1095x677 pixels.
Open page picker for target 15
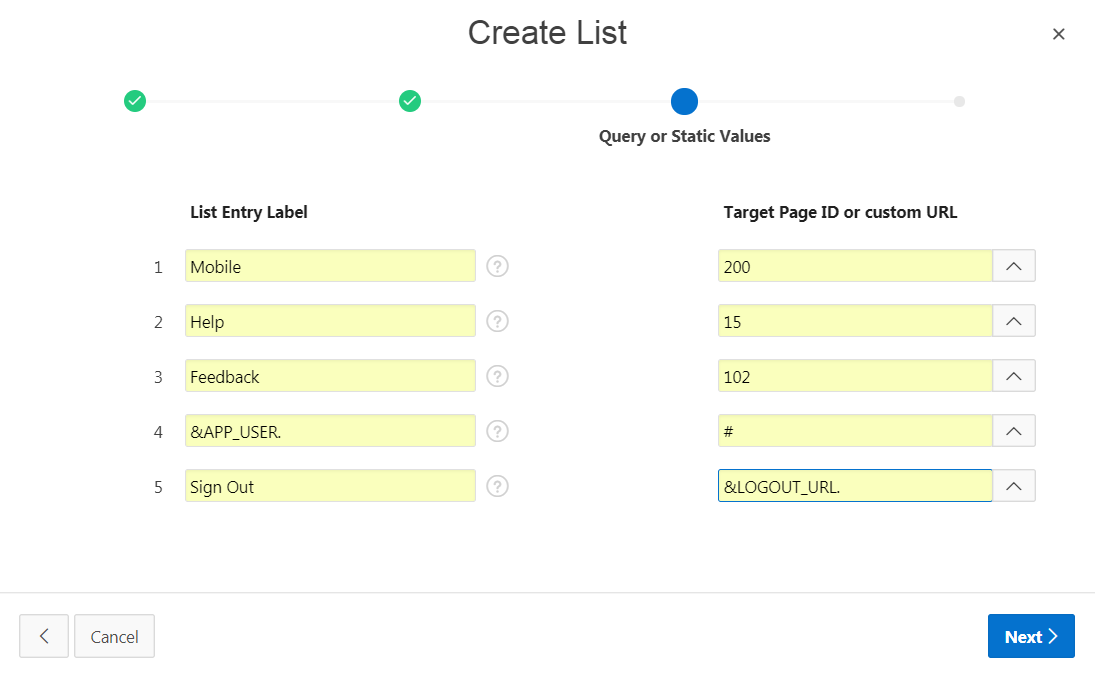1013,321
